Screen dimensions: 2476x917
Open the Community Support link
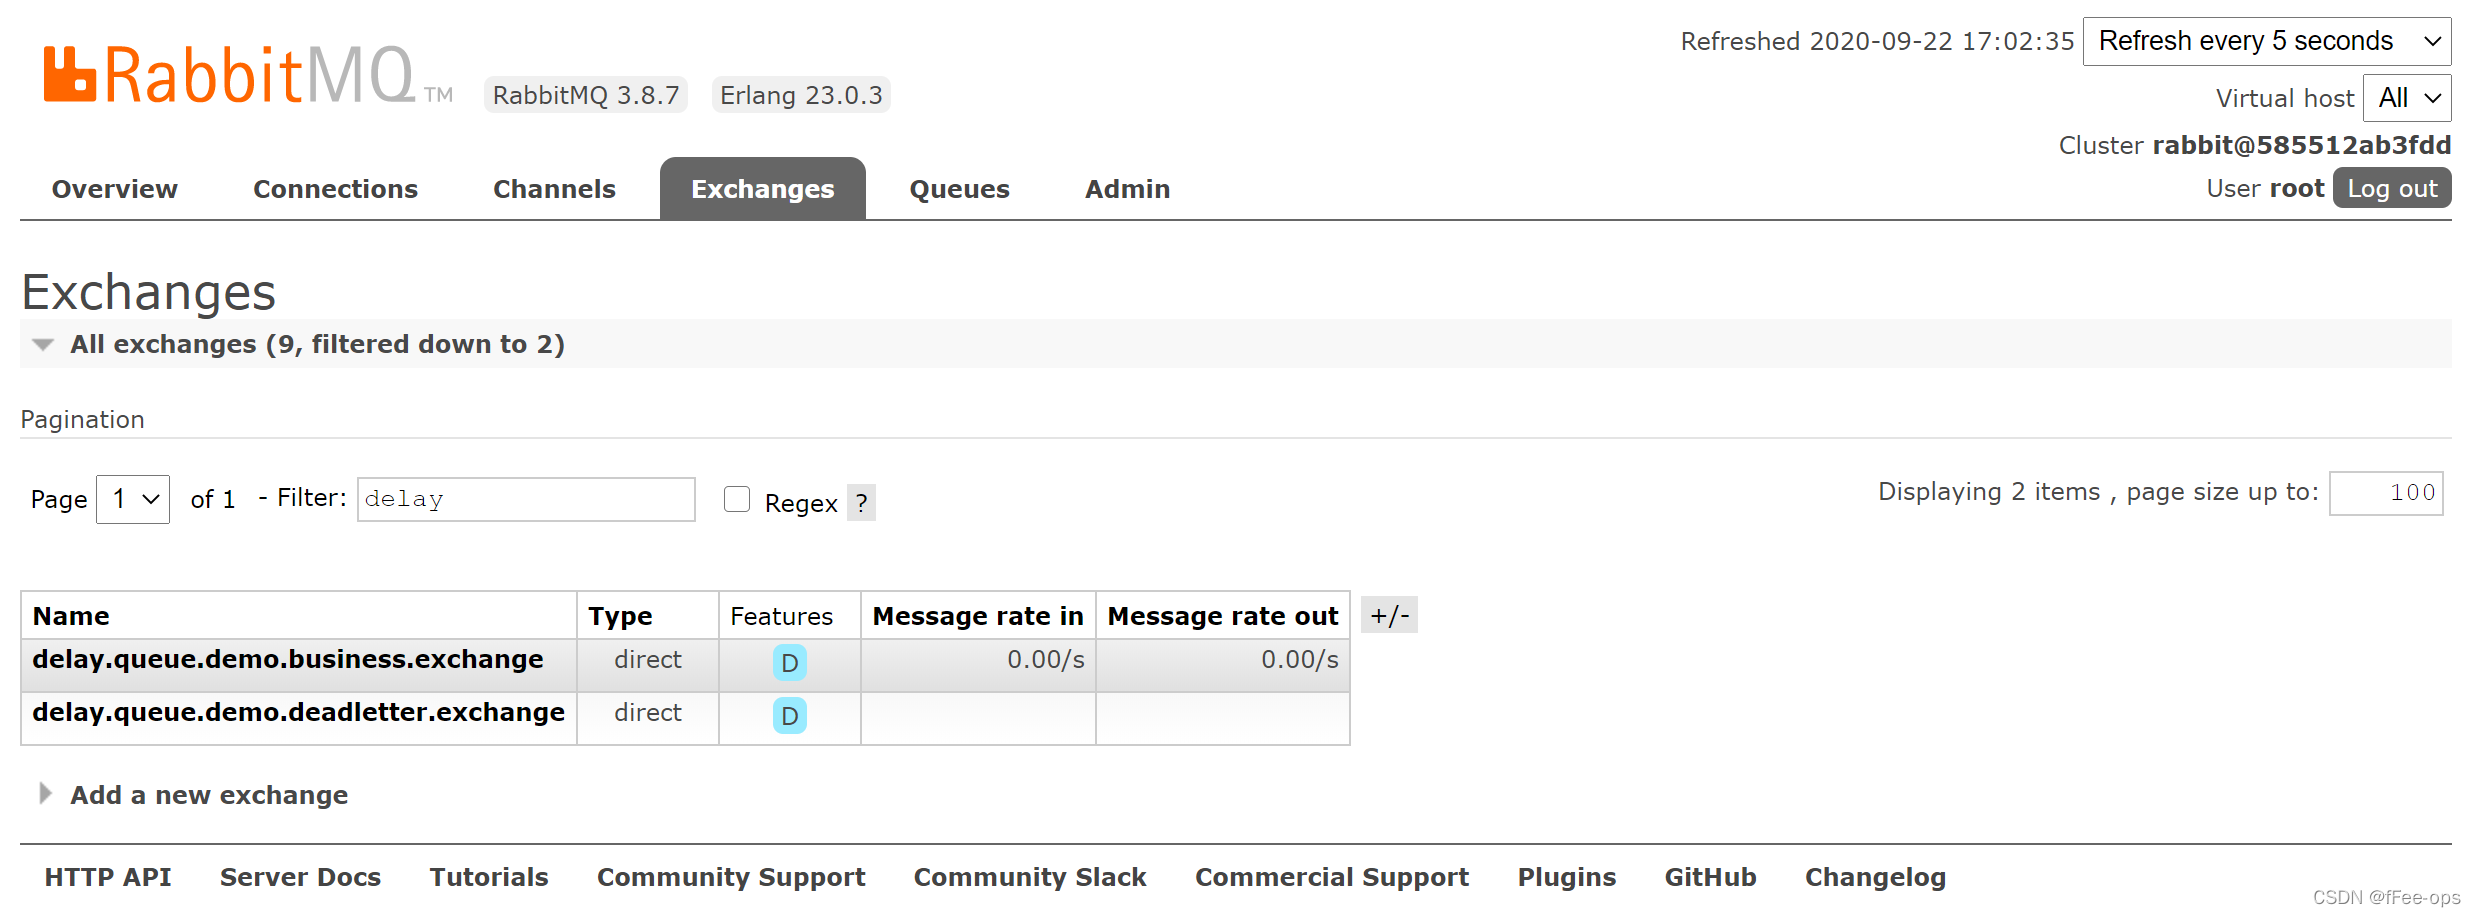coord(731,877)
